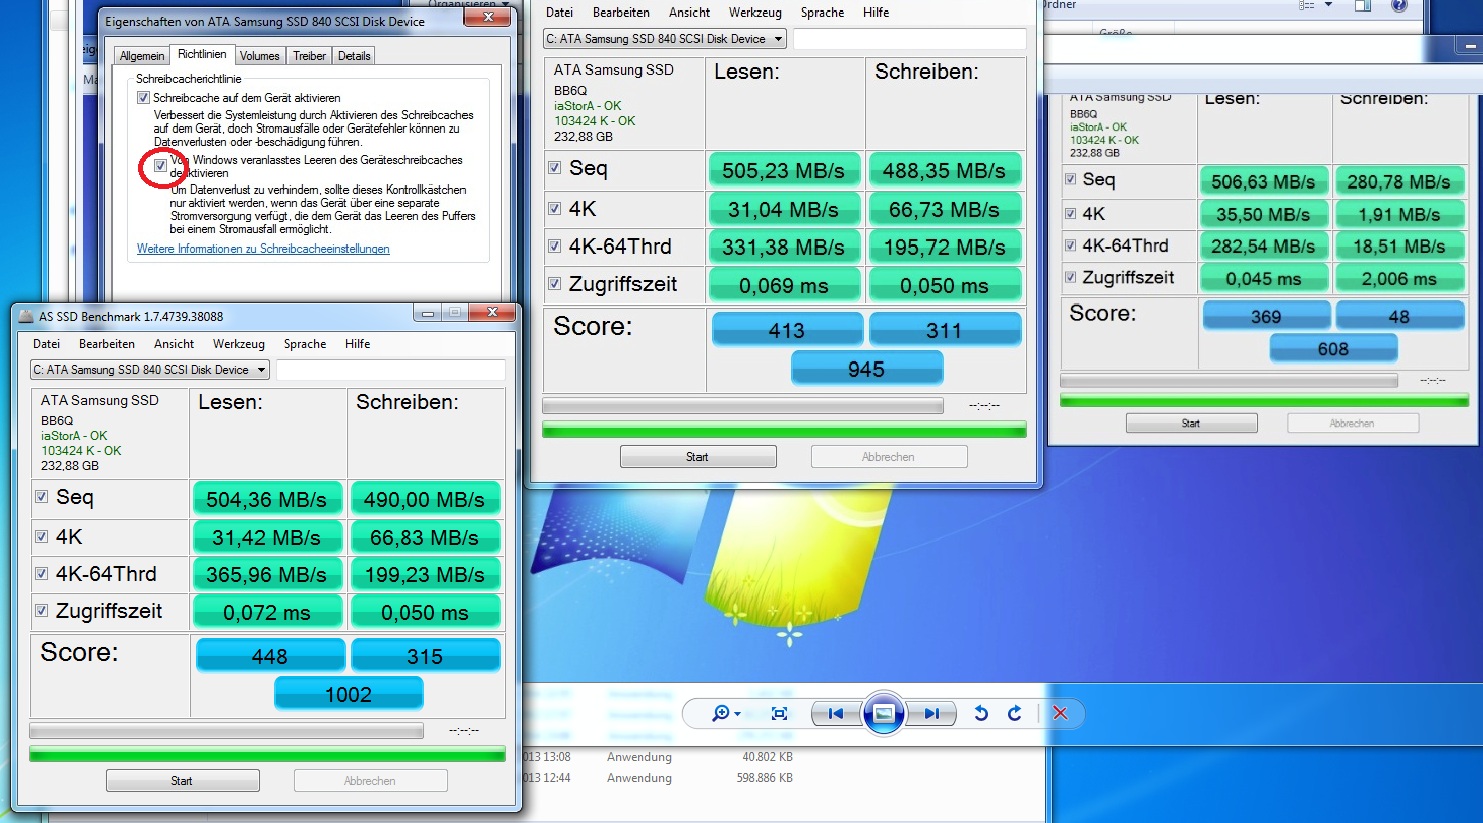Click green progress bar in score 1002 window
Screen dimensions: 1483x823
pos(267,754)
